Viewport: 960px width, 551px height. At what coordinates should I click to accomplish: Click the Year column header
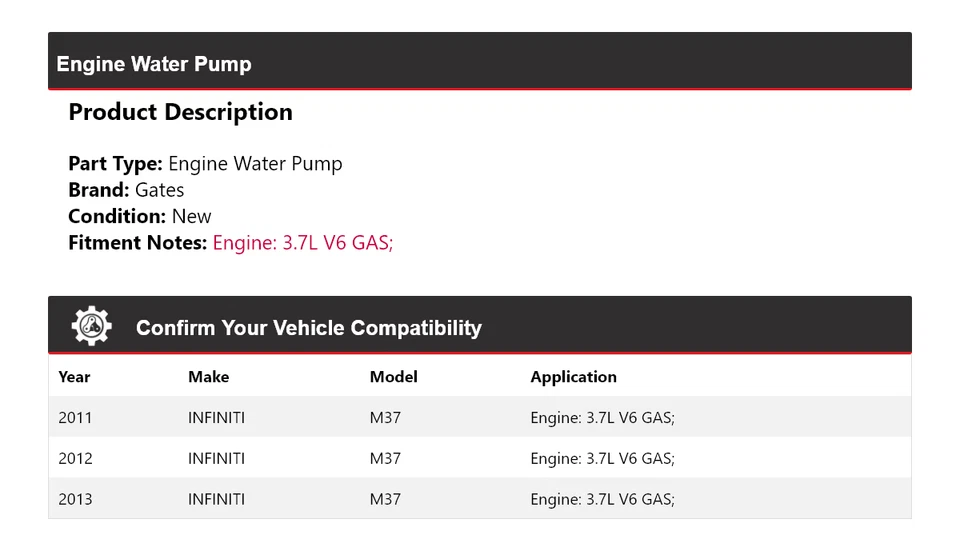(74, 377)
